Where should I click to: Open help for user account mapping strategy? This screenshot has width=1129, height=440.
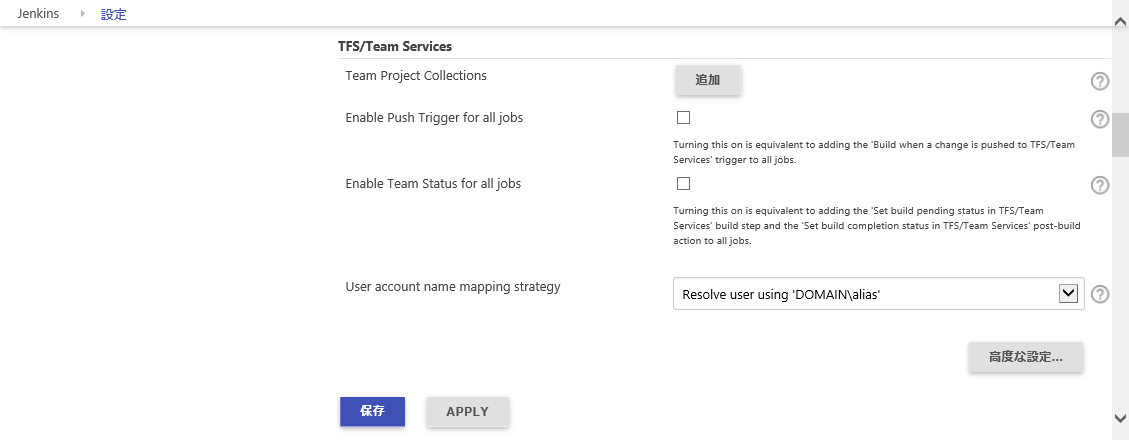[x=1099, y=295]
